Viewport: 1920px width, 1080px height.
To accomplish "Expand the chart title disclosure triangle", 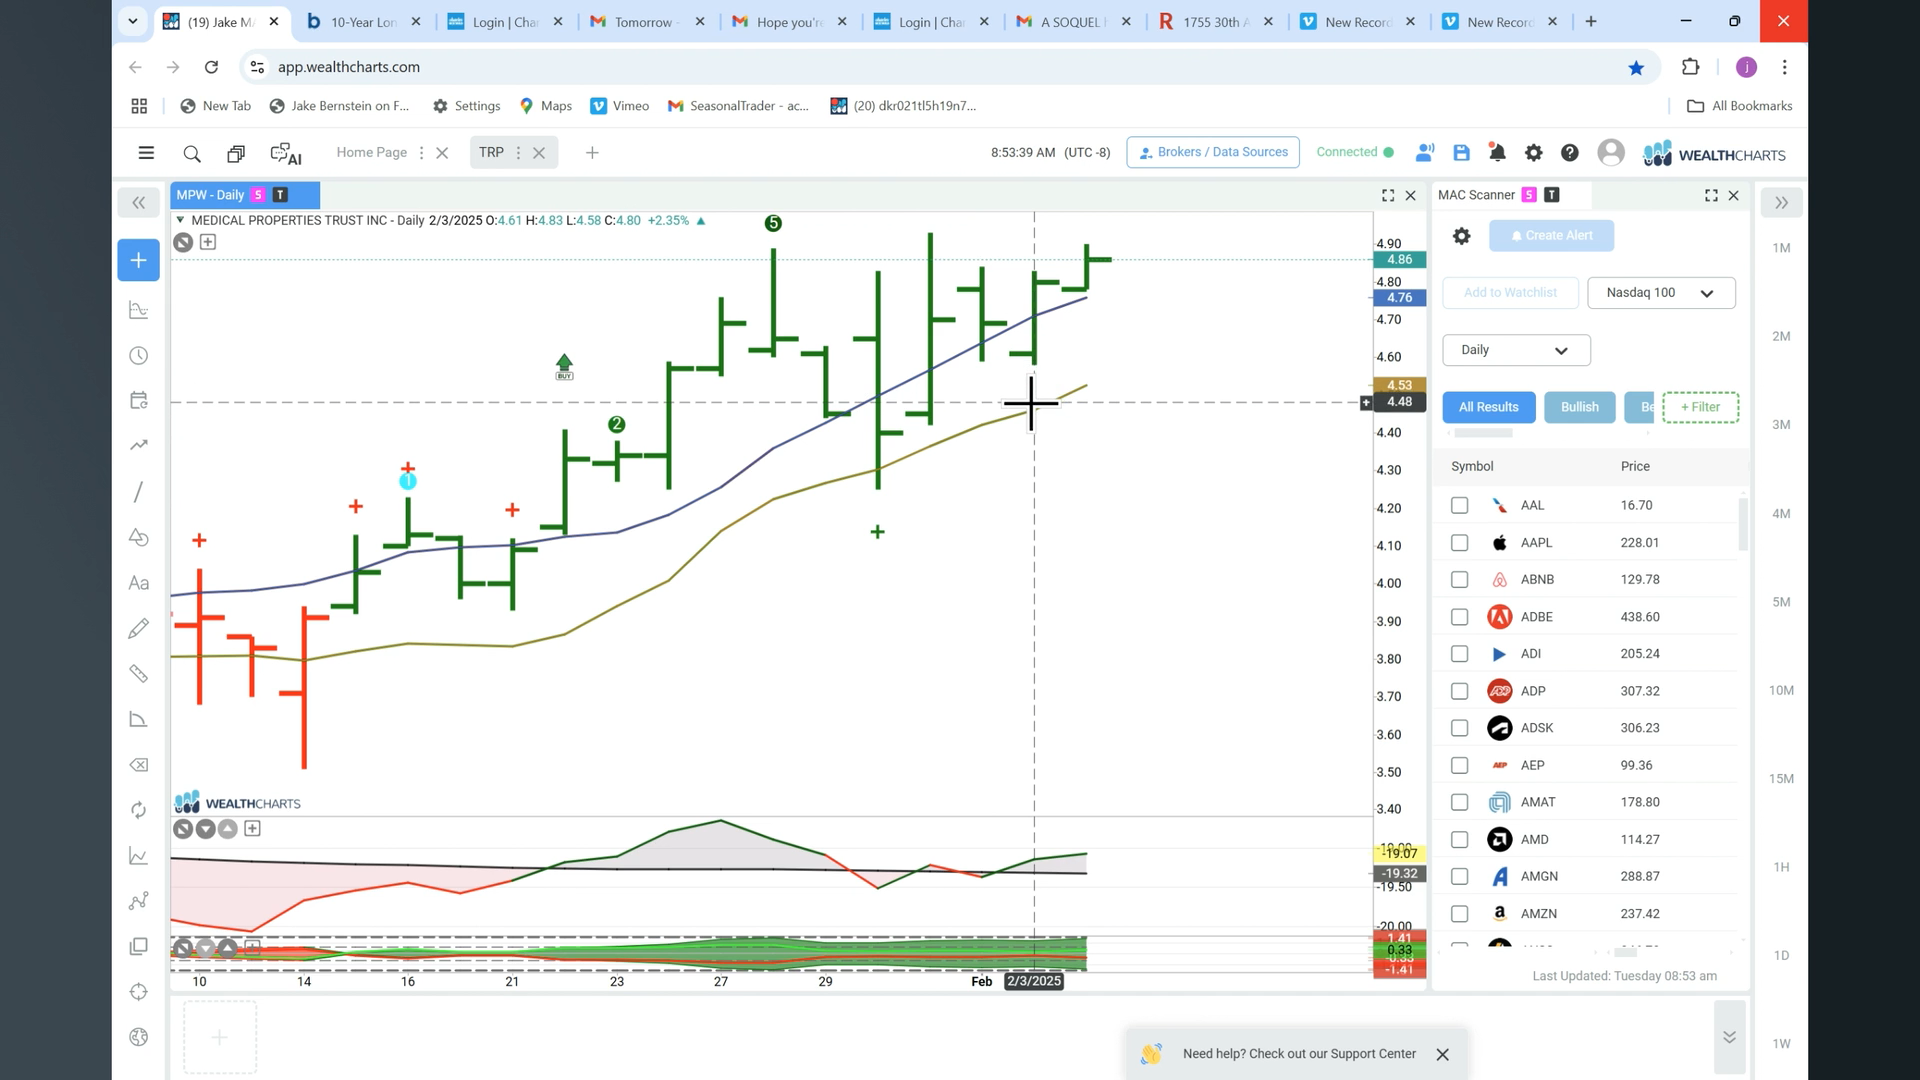I will click(x=180, y=220).
